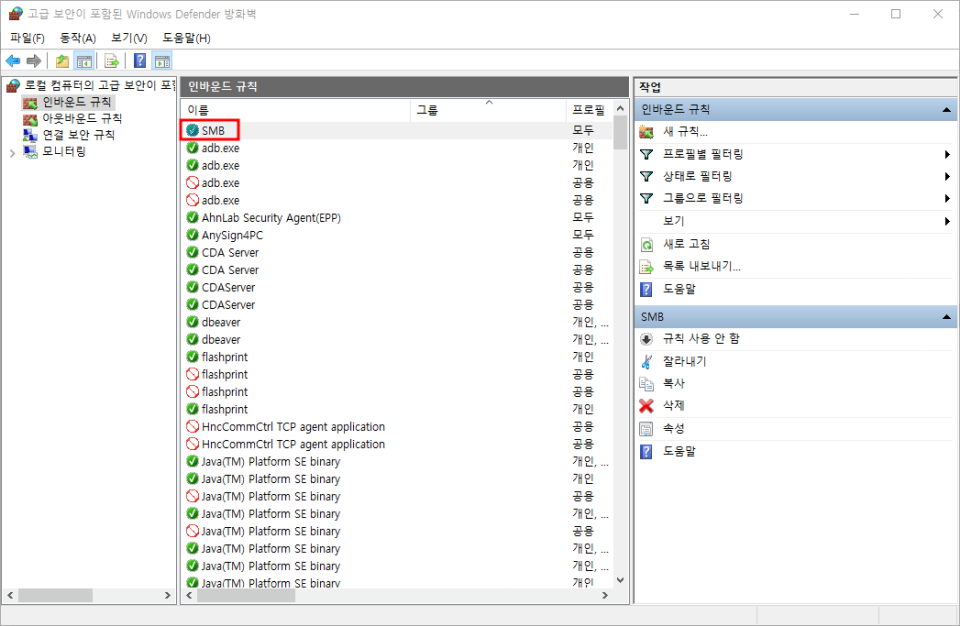
Task: Expand the 모니터링 tree node
Action: [x=12, y=153]
